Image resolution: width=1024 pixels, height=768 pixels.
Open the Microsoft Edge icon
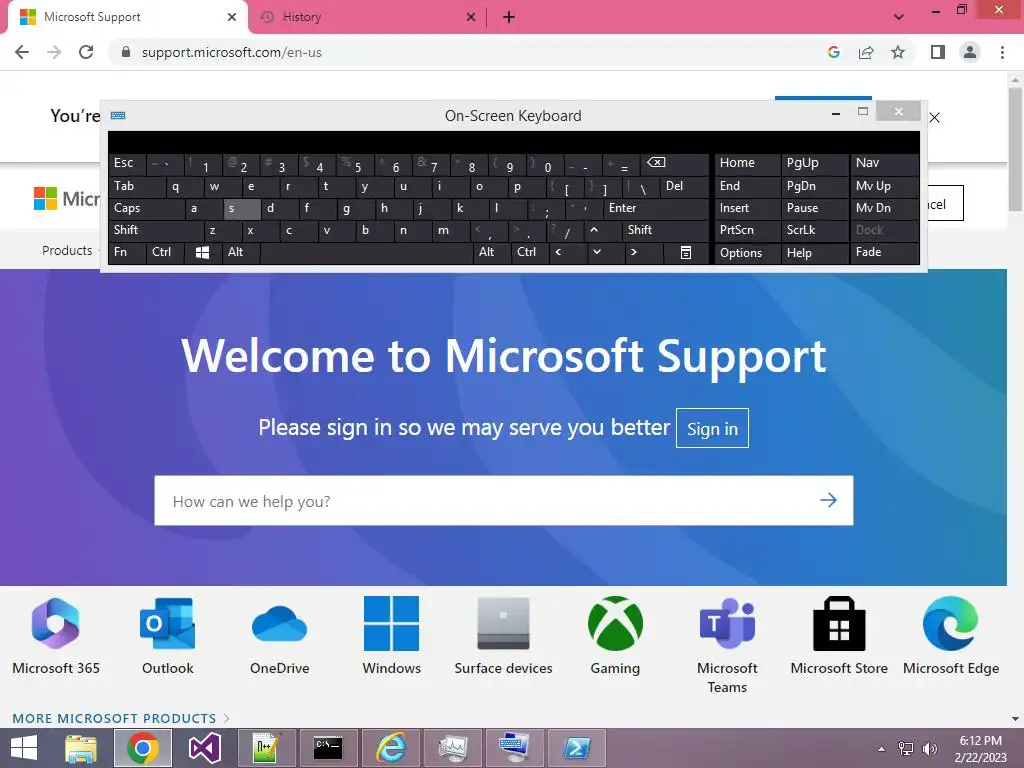pyautogui.click(x=951, y=624)
